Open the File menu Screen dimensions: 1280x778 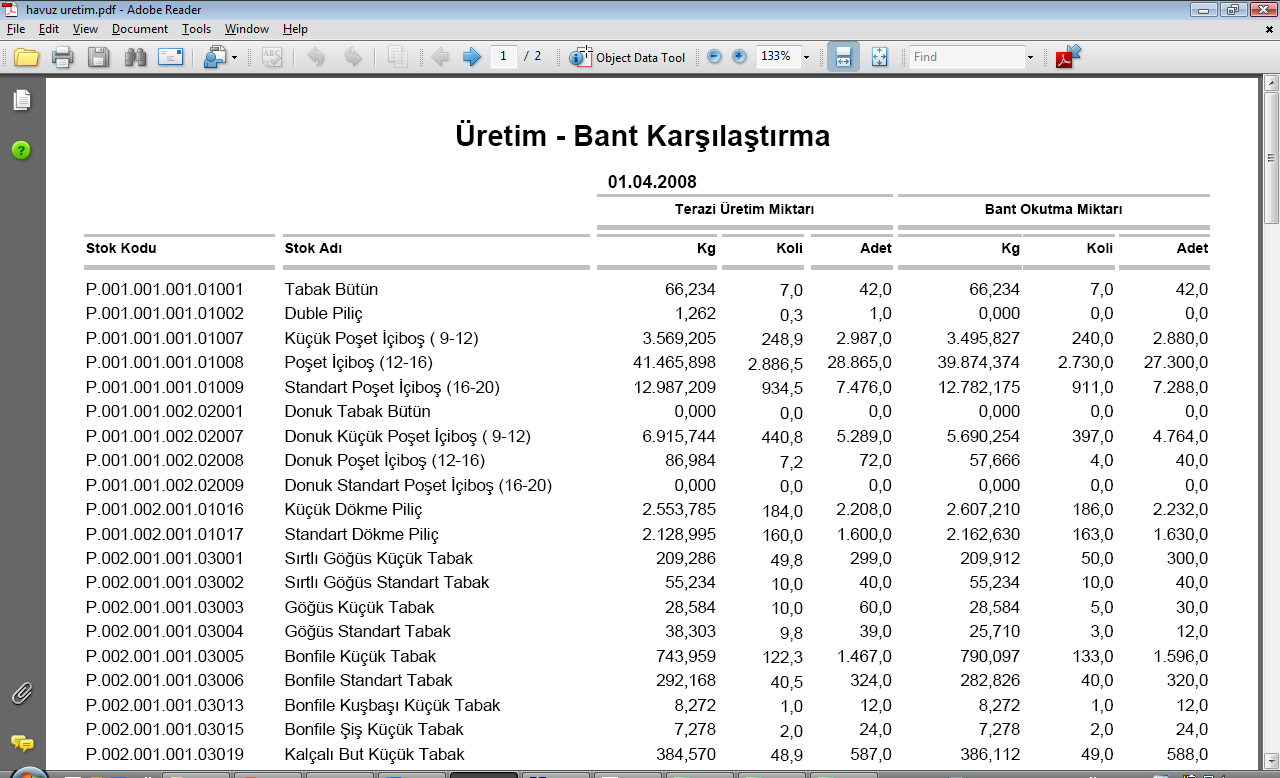pos(16,29)
